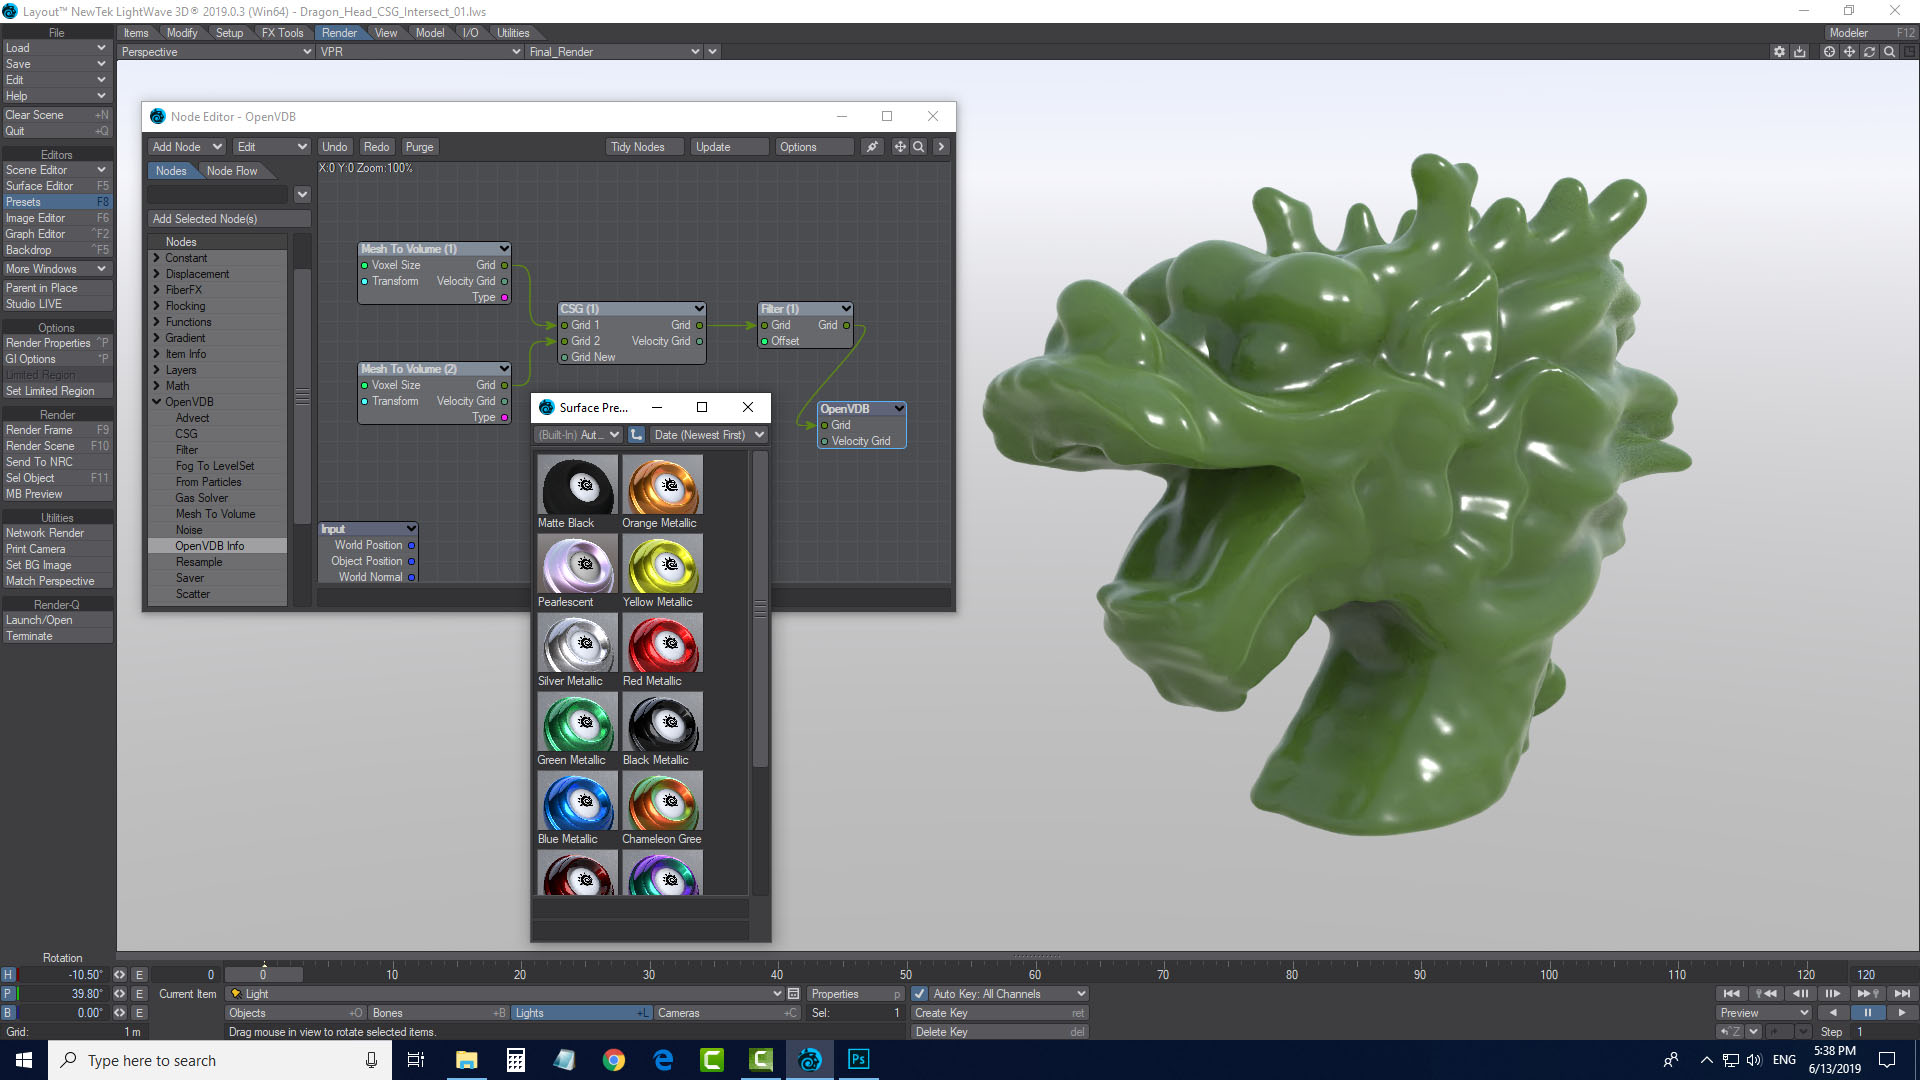Screen dimensions: 1920x1080
Task: Click the viewport zoom magnifier icon
Action: pyautogui.click(x=1889, y=52)
